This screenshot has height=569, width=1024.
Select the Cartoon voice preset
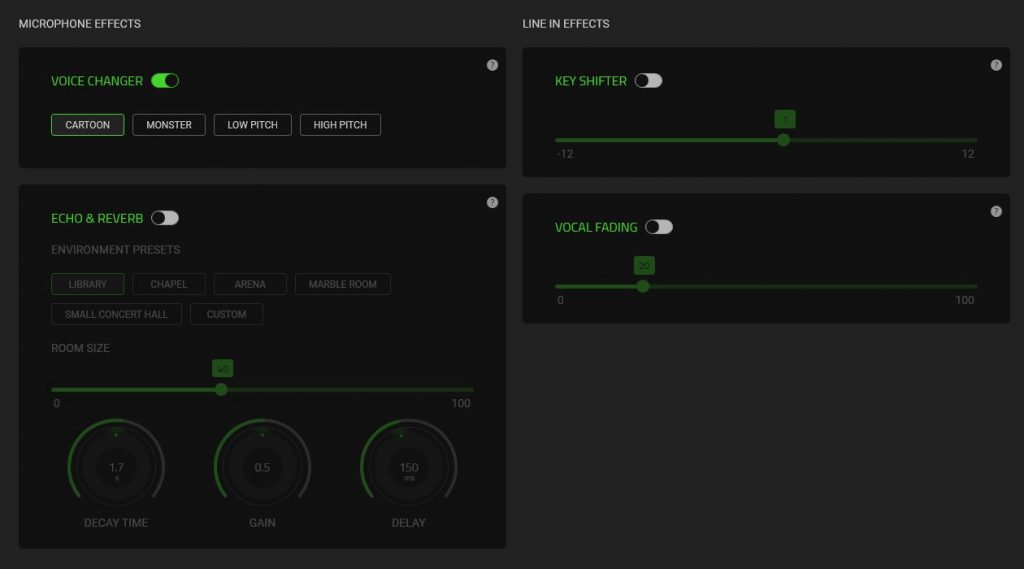(88, 125)
